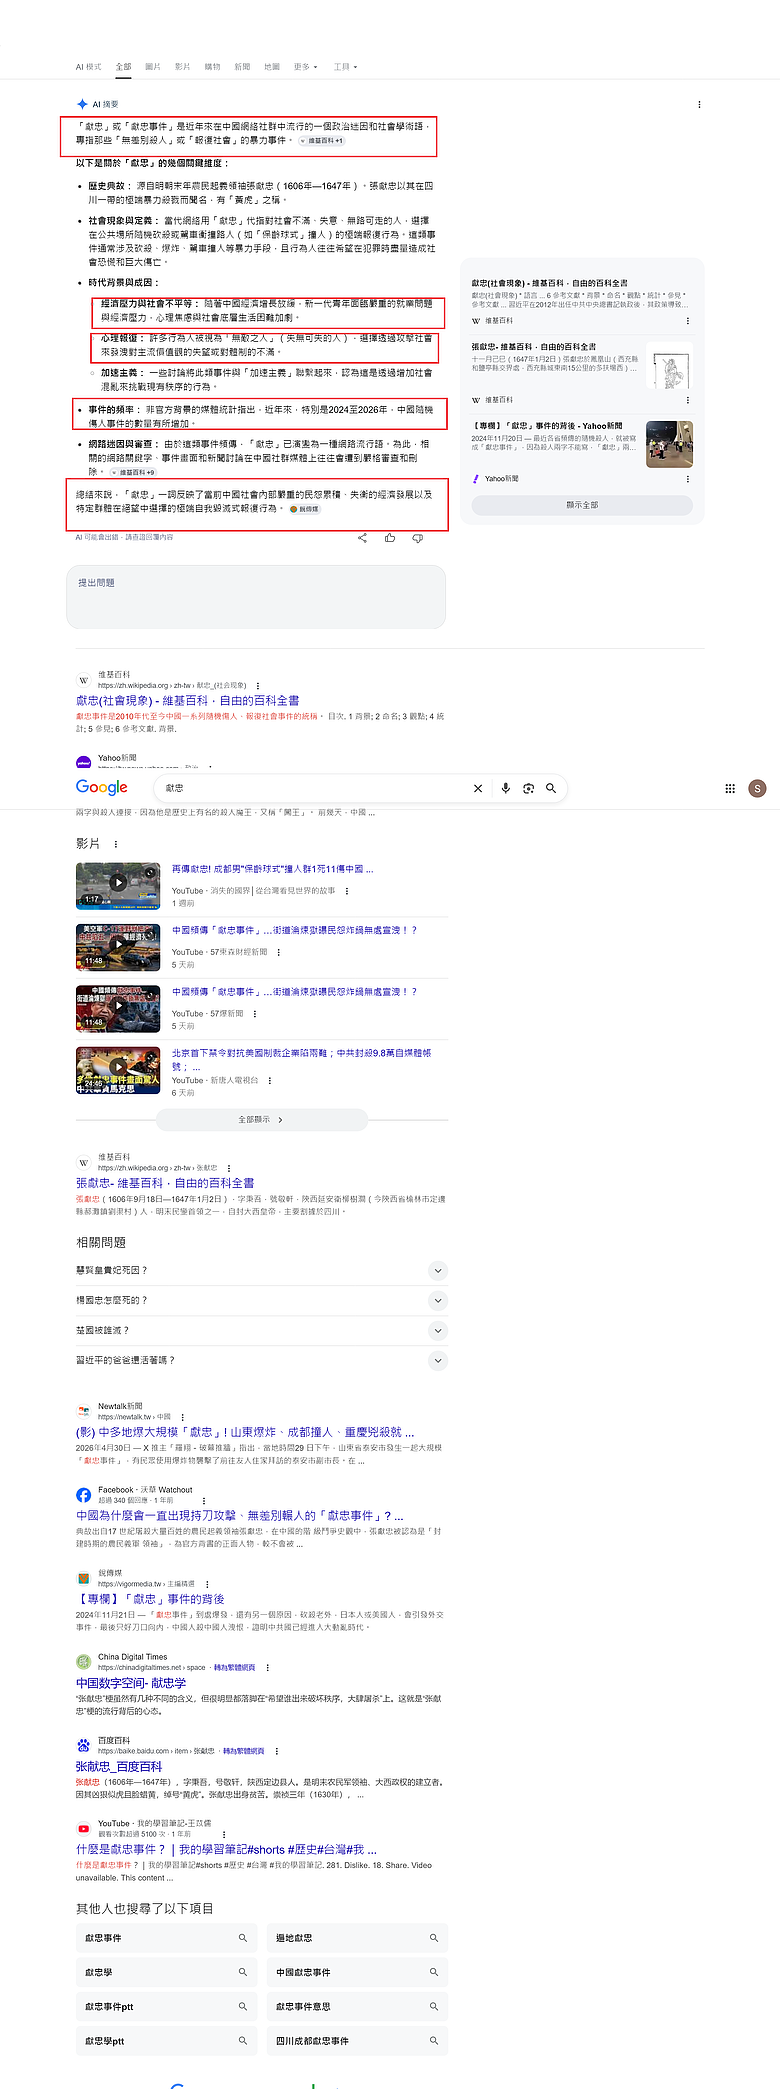Screen dimensions: 780x2089
Task: Start voice search with the microphone icon
Action: point(505,788)
